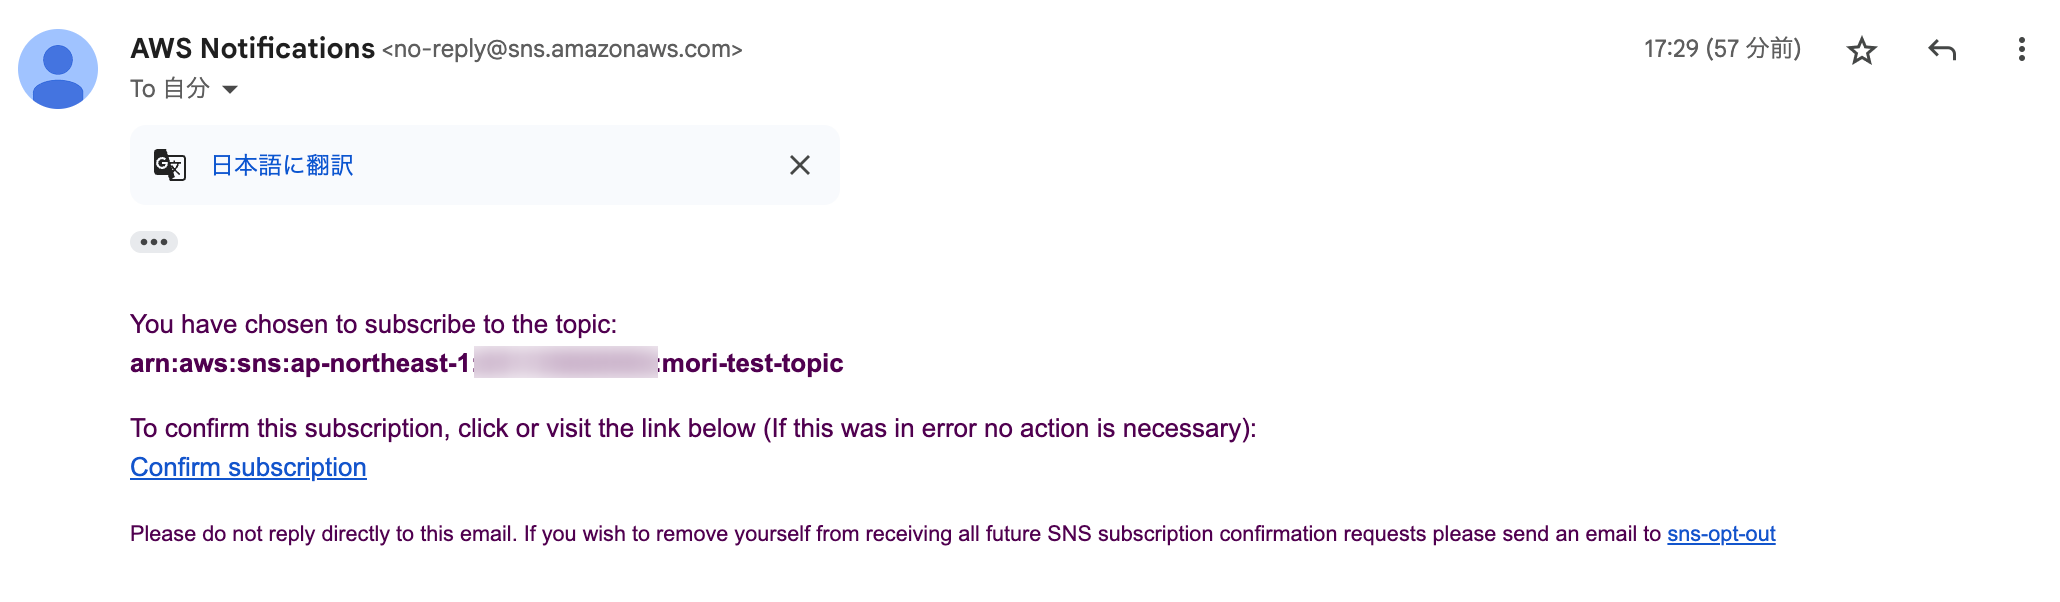The image size is (2060, 602).
Task: Click the mori-test-topic ARN text
Action: click(x=487, y=363)
